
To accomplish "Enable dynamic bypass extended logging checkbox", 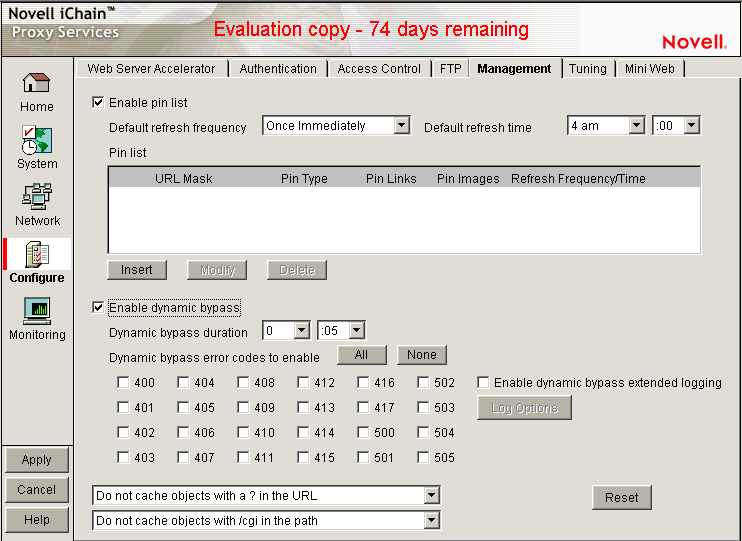I will [483, 382].
